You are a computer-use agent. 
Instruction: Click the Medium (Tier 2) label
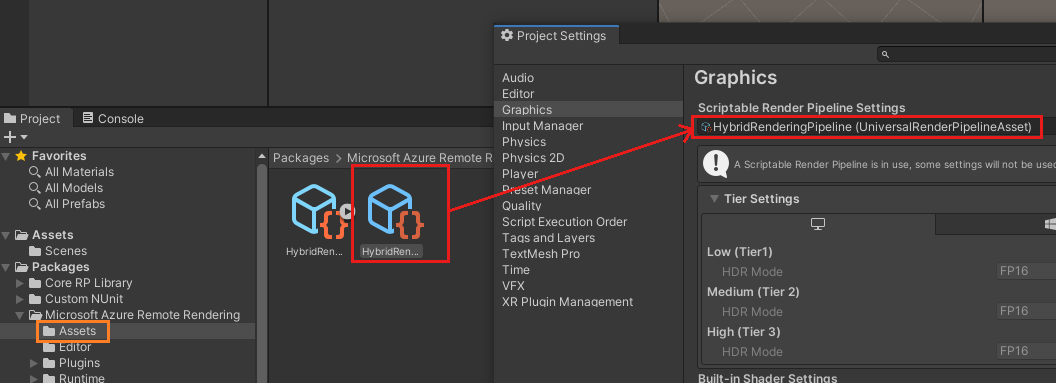click(753, 291)
